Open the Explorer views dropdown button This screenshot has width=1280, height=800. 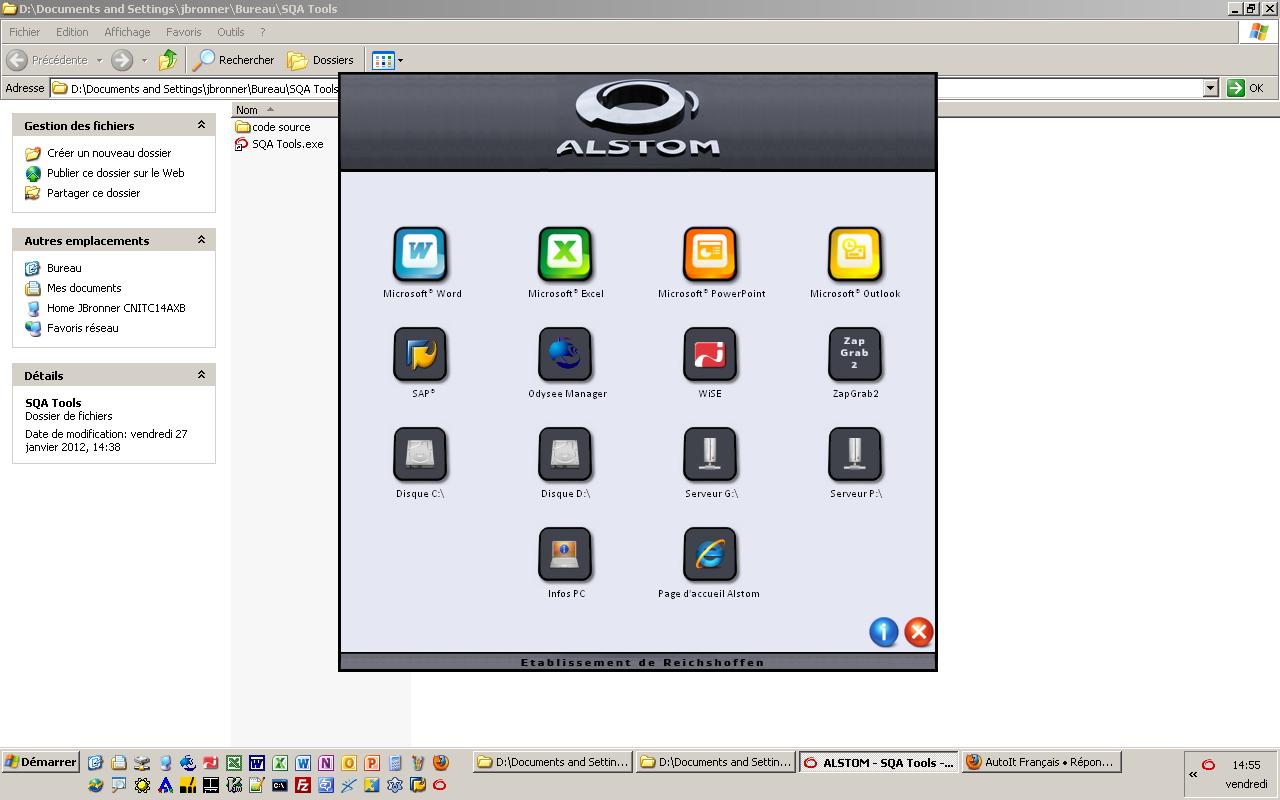(x=387, y=60)
